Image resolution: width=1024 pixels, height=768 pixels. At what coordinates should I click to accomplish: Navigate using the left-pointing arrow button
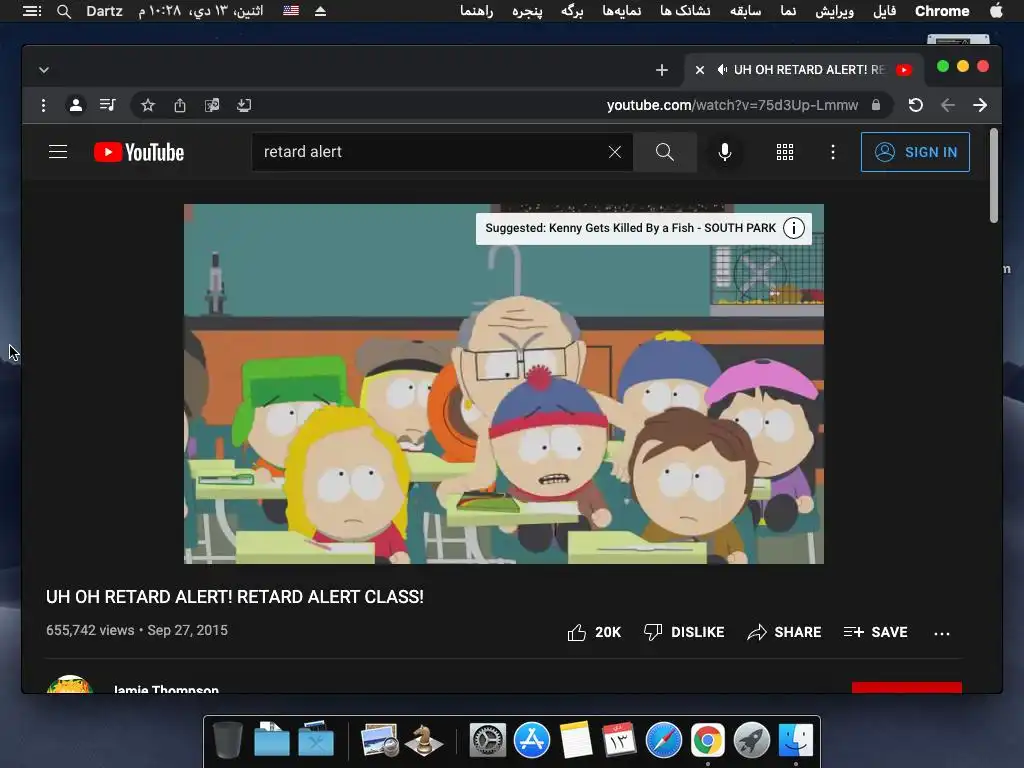pyautogui.click(x=948, y=105)
